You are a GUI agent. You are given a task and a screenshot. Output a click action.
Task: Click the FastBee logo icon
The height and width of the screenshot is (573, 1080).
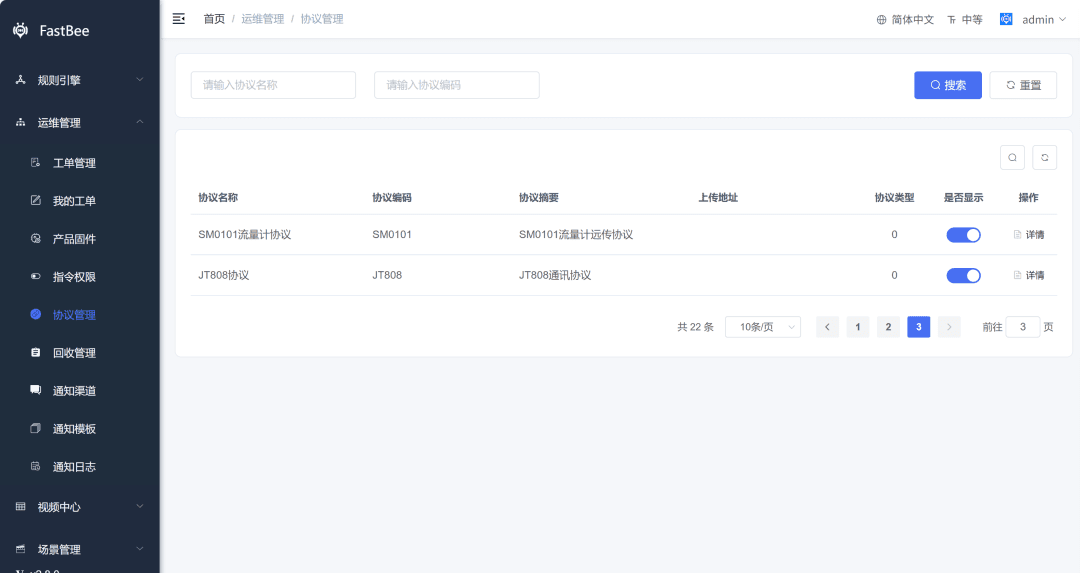[21, 30]
